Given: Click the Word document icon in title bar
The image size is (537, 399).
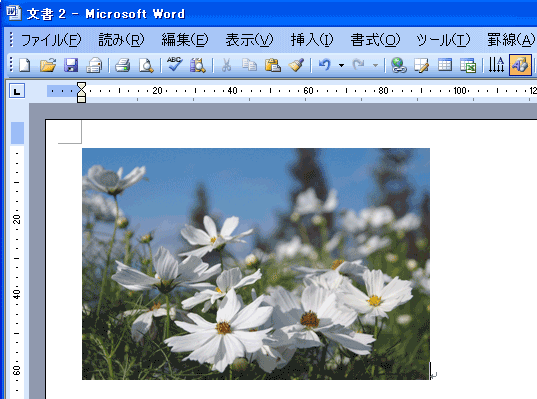Looking at the screenshot, I should [14, 13].
